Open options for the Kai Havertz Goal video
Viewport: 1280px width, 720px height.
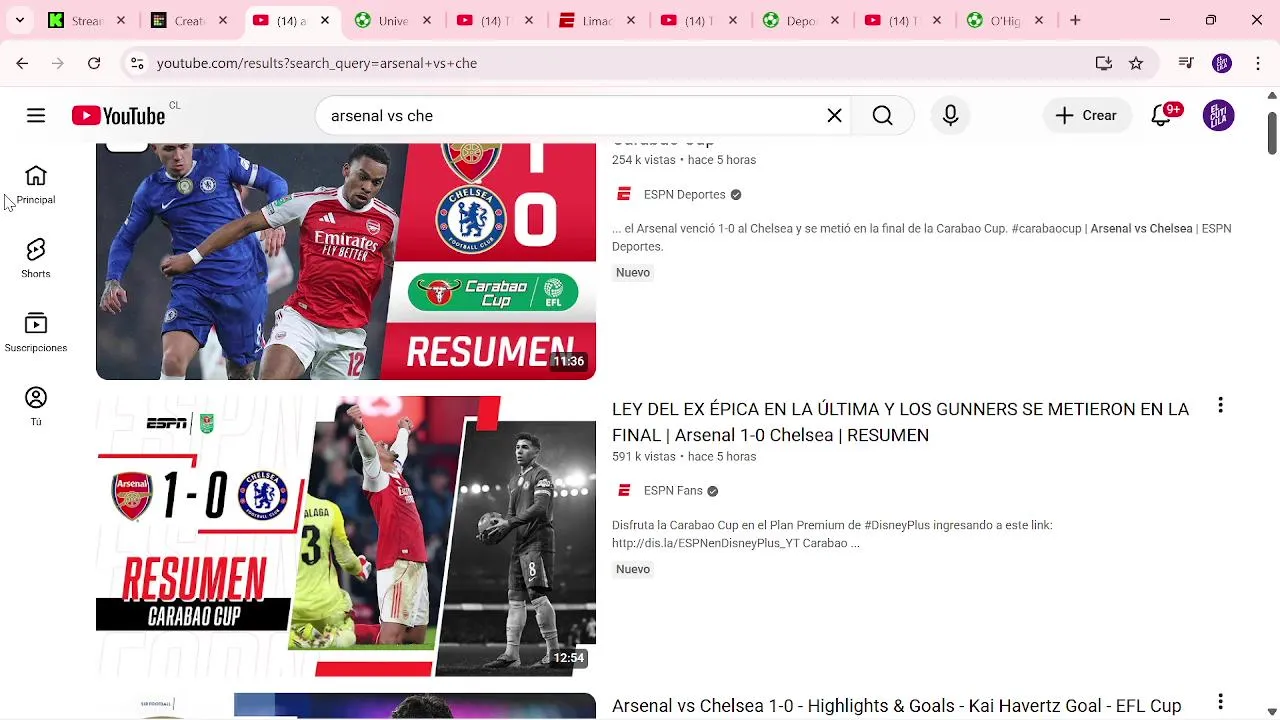[x=1220, y=702]
